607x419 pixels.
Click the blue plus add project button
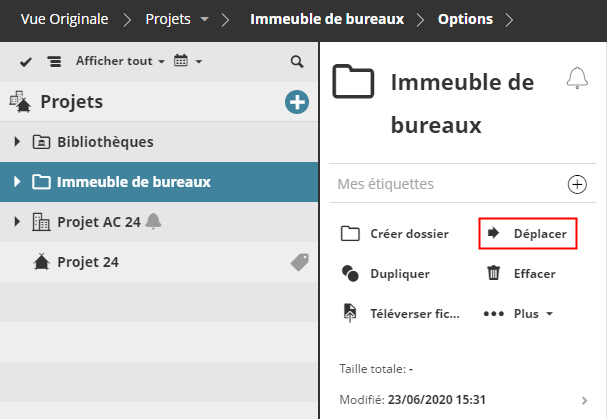pyautogui.click(x=296, y=101)
